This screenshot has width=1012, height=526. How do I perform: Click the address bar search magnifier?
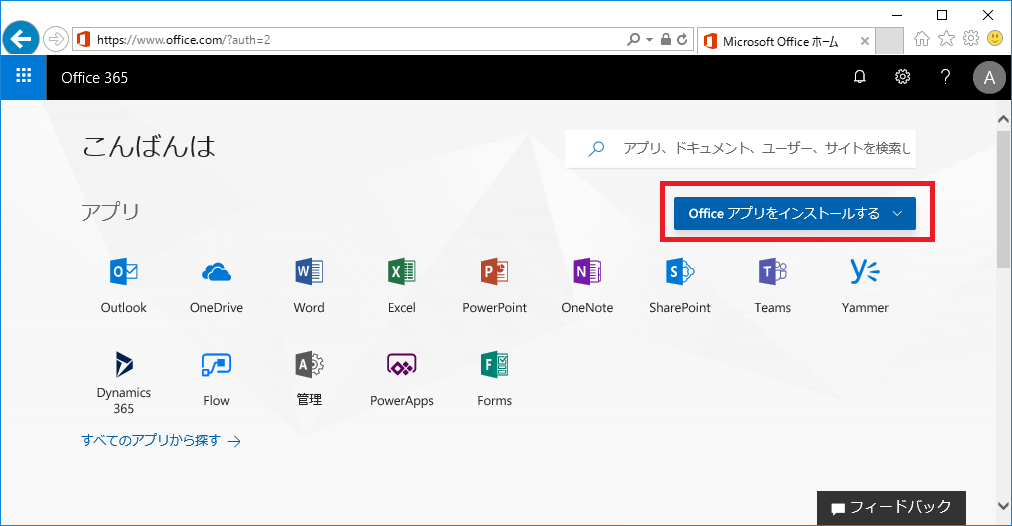point(634,39)
